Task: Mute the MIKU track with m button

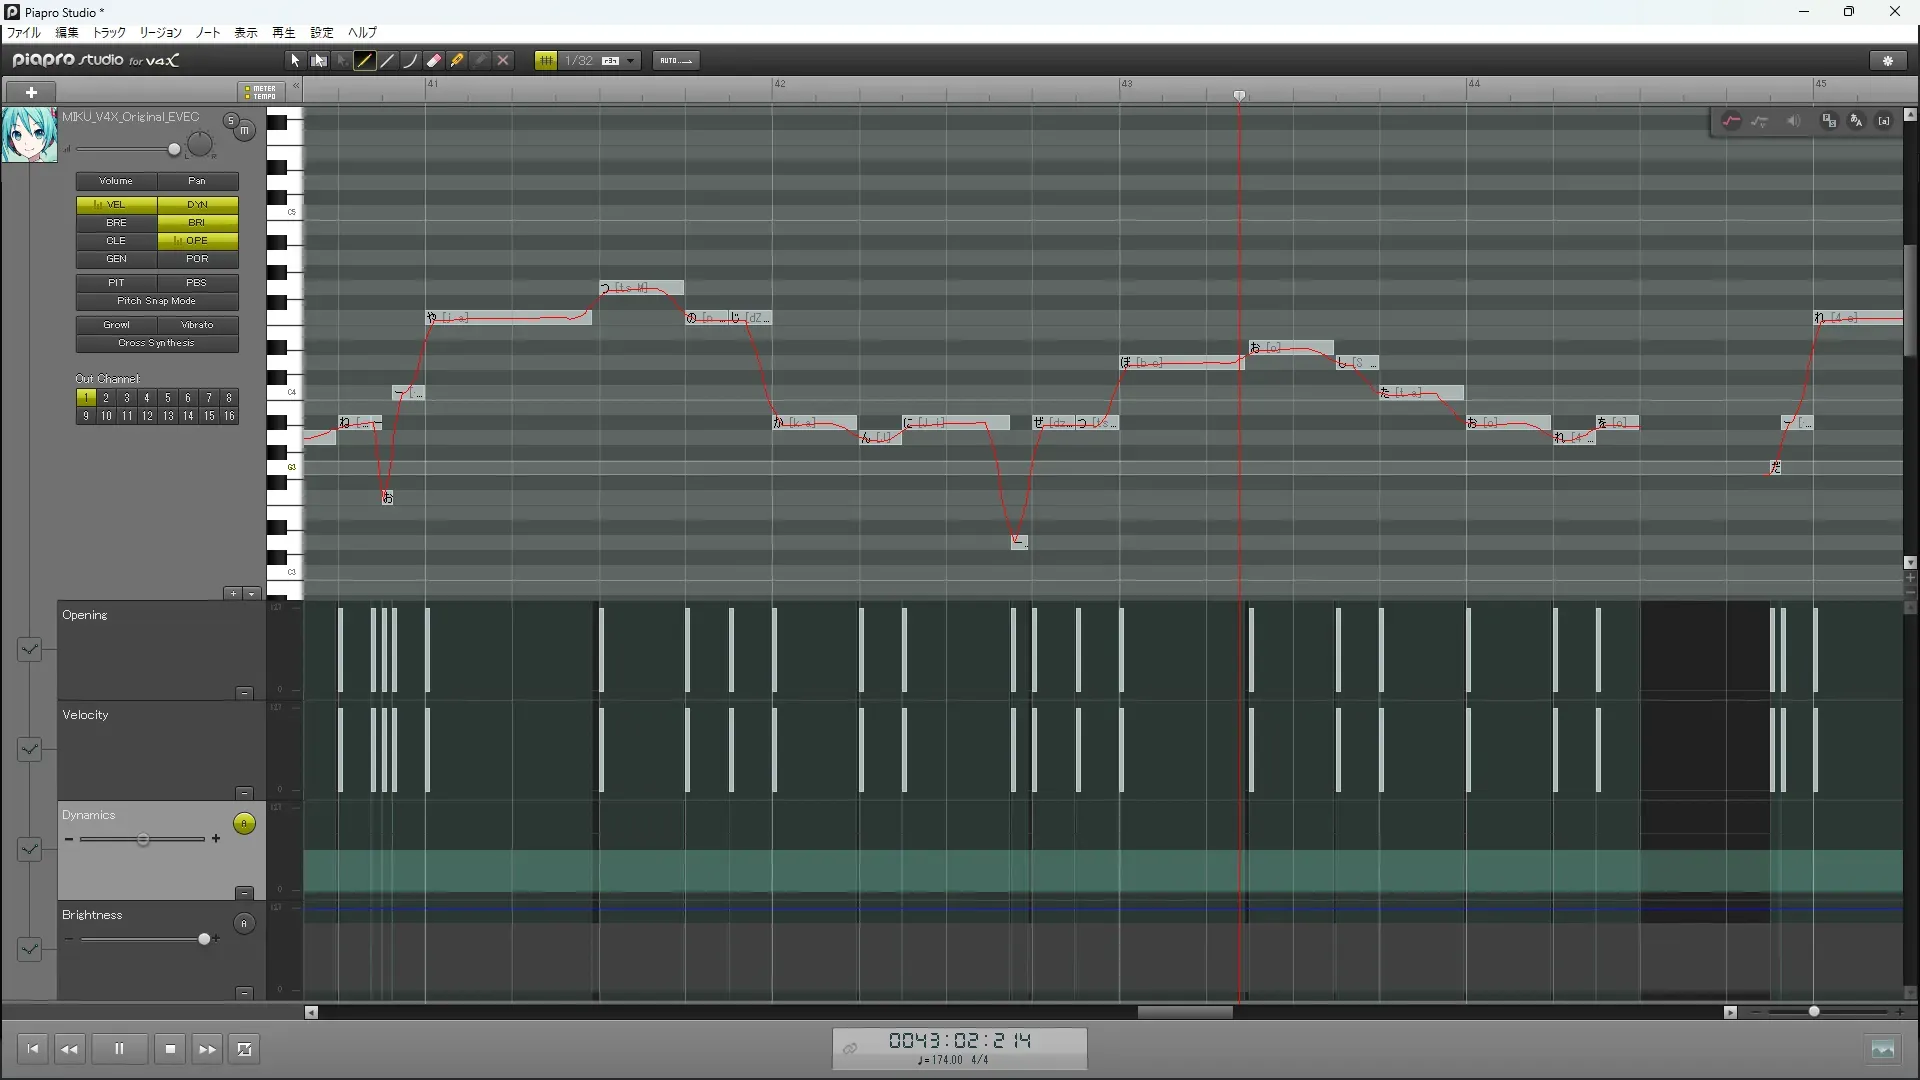Action: [244, 131]
